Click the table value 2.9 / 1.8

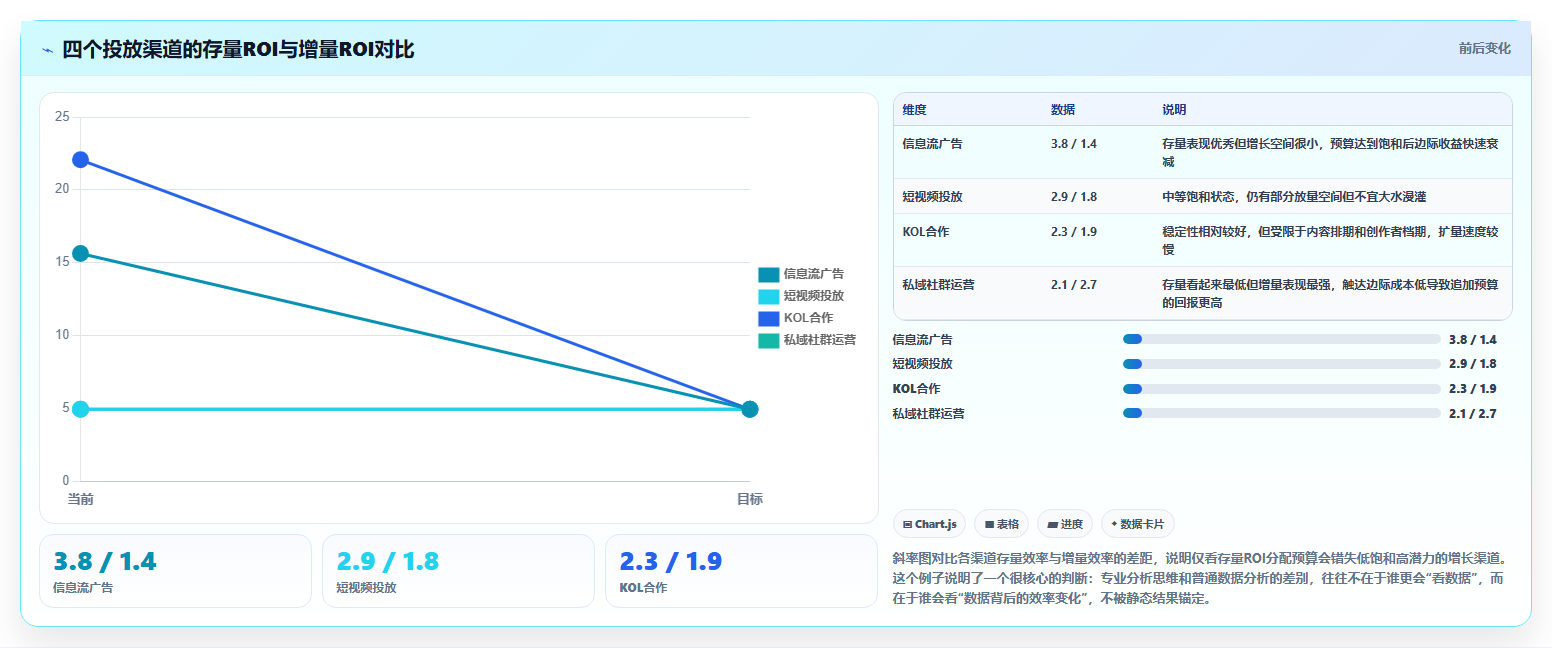pyautogui.click(x=1074, y=196)
